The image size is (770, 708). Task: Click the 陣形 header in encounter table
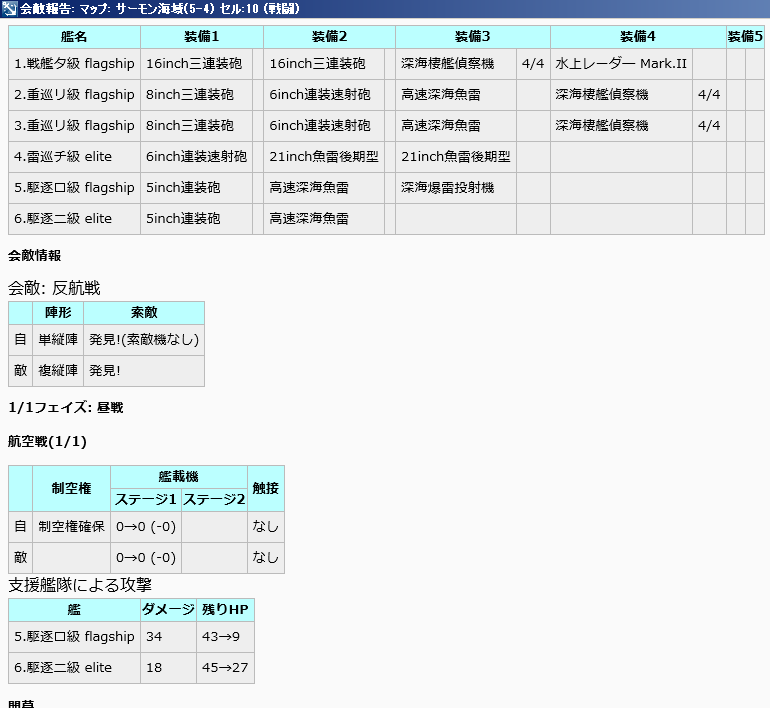click(58, 313)
